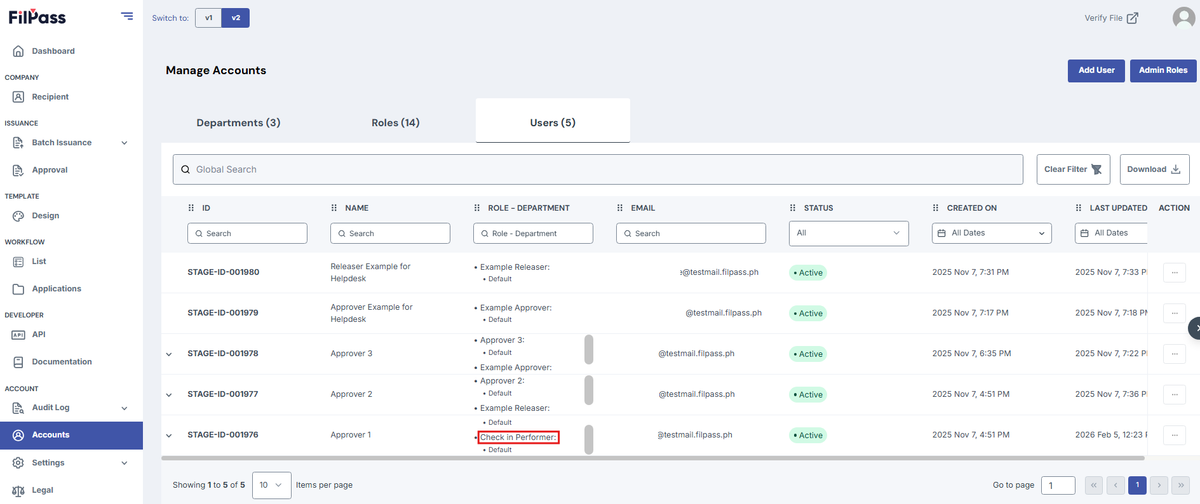Select pagination page 1 button
Image resolution: width=1200 pixels, height=504 pixels.
1136,485
